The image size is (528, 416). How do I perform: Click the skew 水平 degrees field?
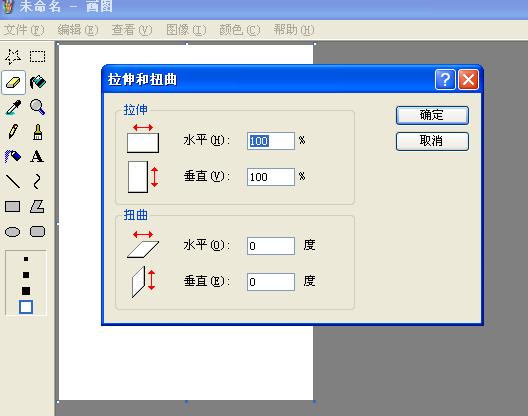[x=271, y=246]
